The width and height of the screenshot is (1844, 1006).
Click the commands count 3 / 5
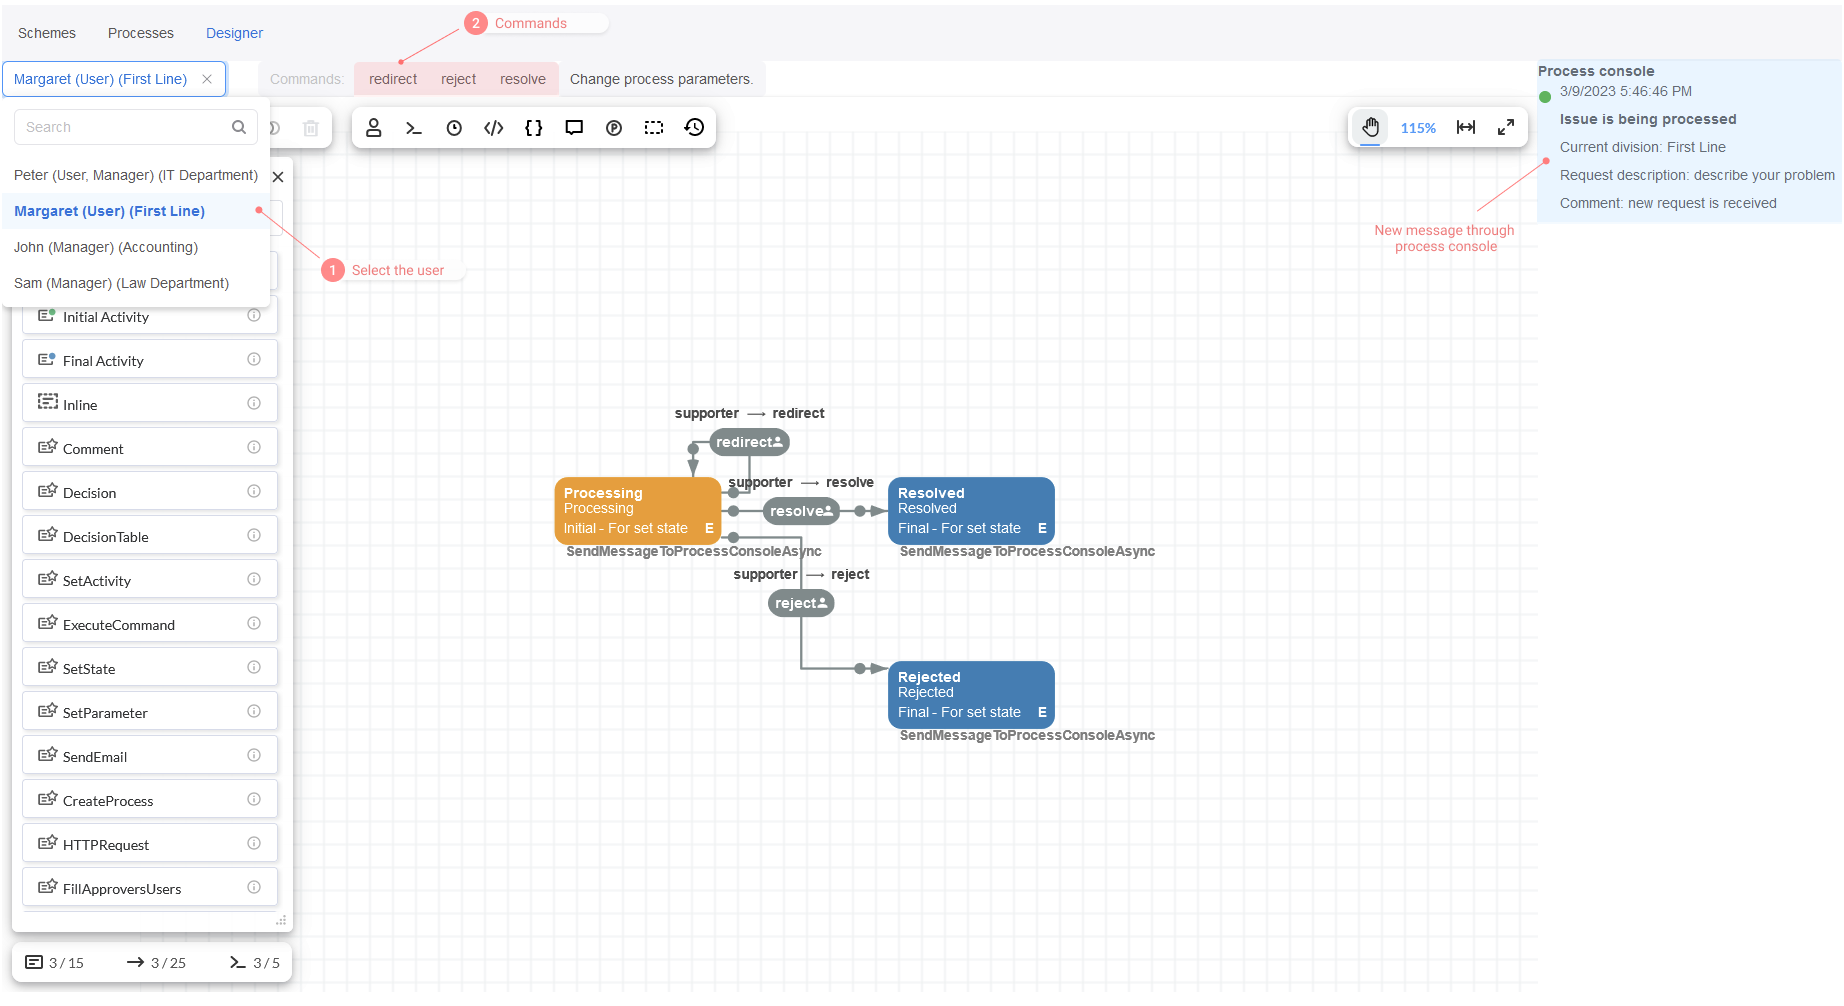point(255,963)
